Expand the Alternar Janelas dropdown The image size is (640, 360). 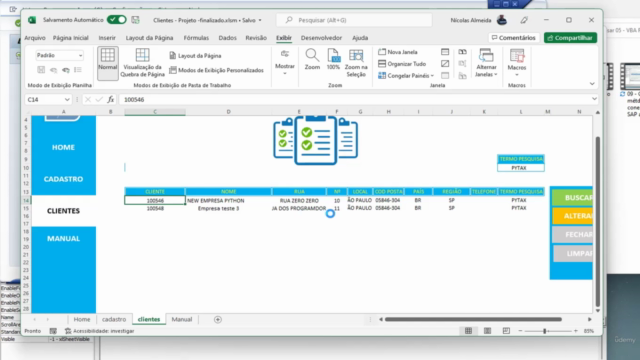tap(486, 62)
